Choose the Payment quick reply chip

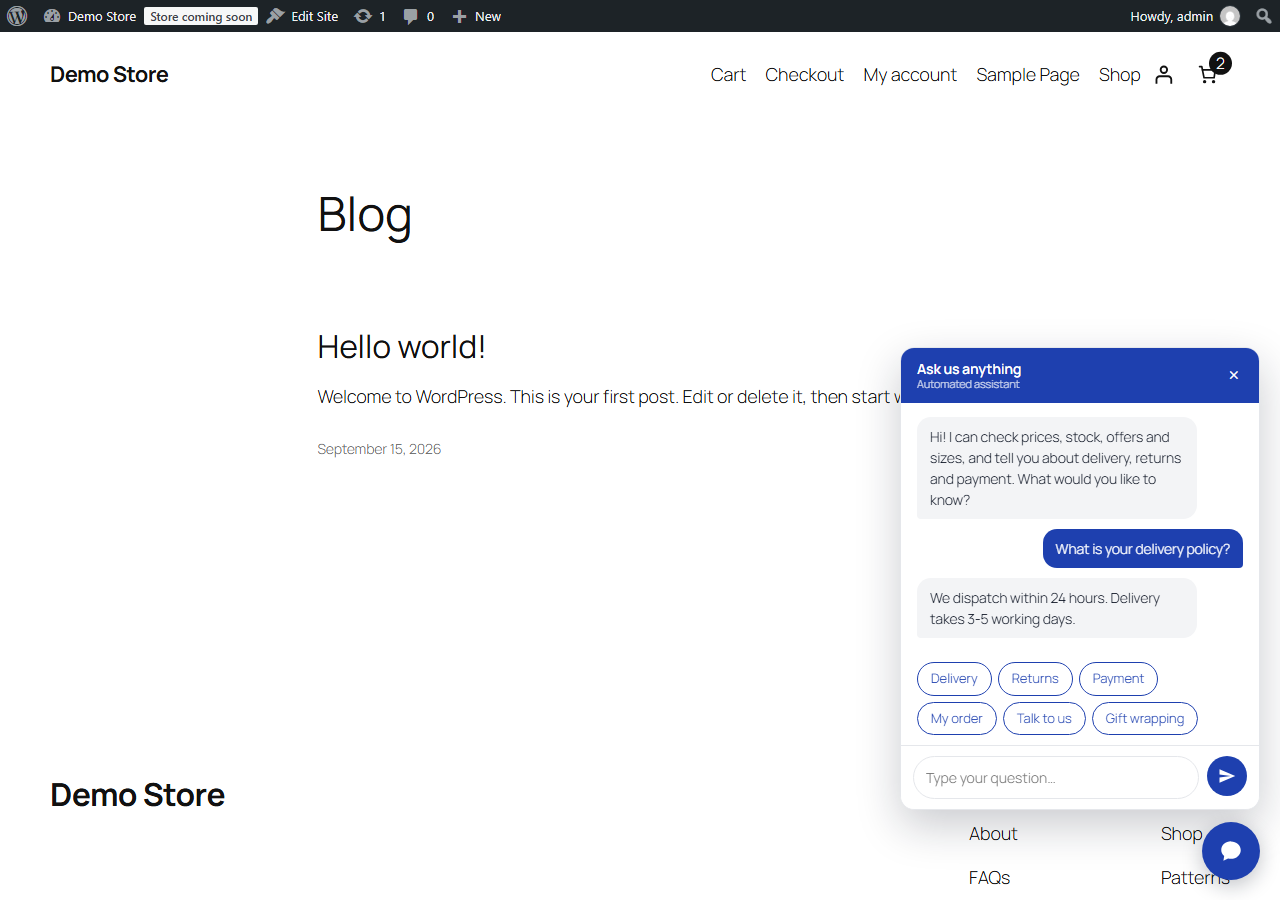click(1118, 679)
